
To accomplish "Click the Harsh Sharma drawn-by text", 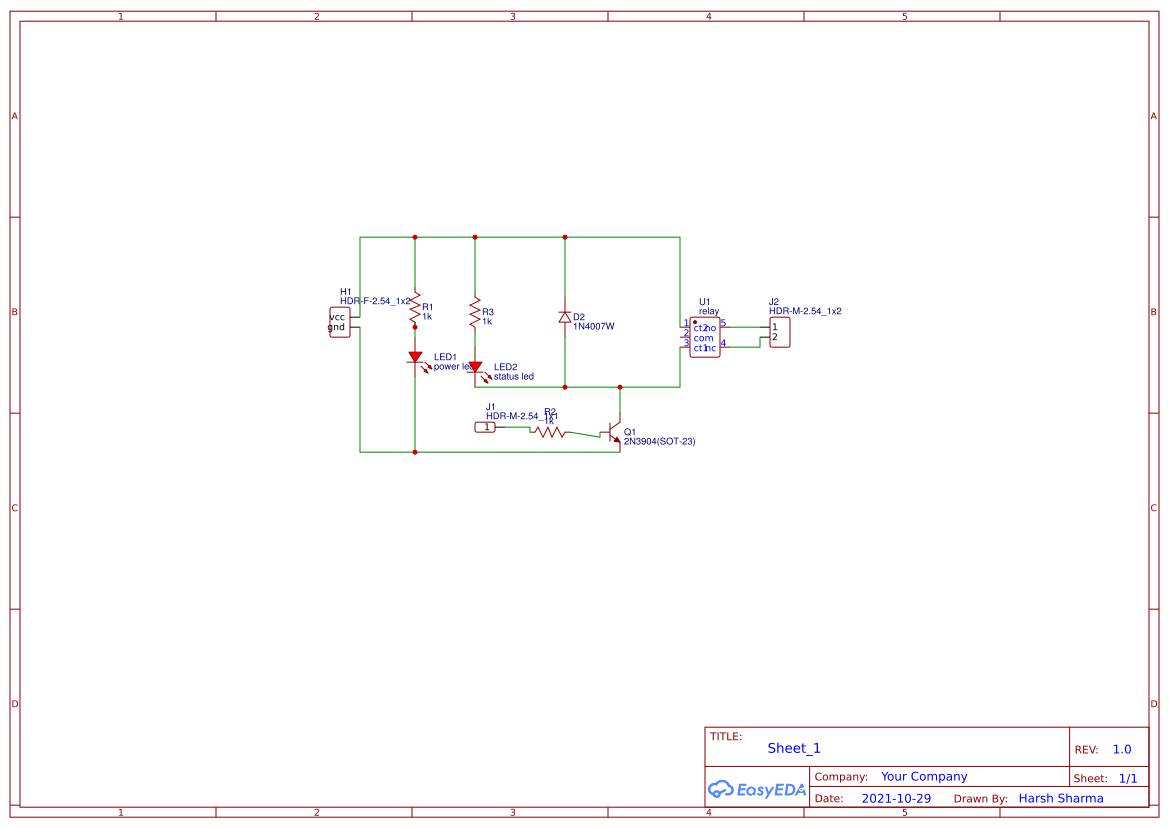I will [1062, 798].
